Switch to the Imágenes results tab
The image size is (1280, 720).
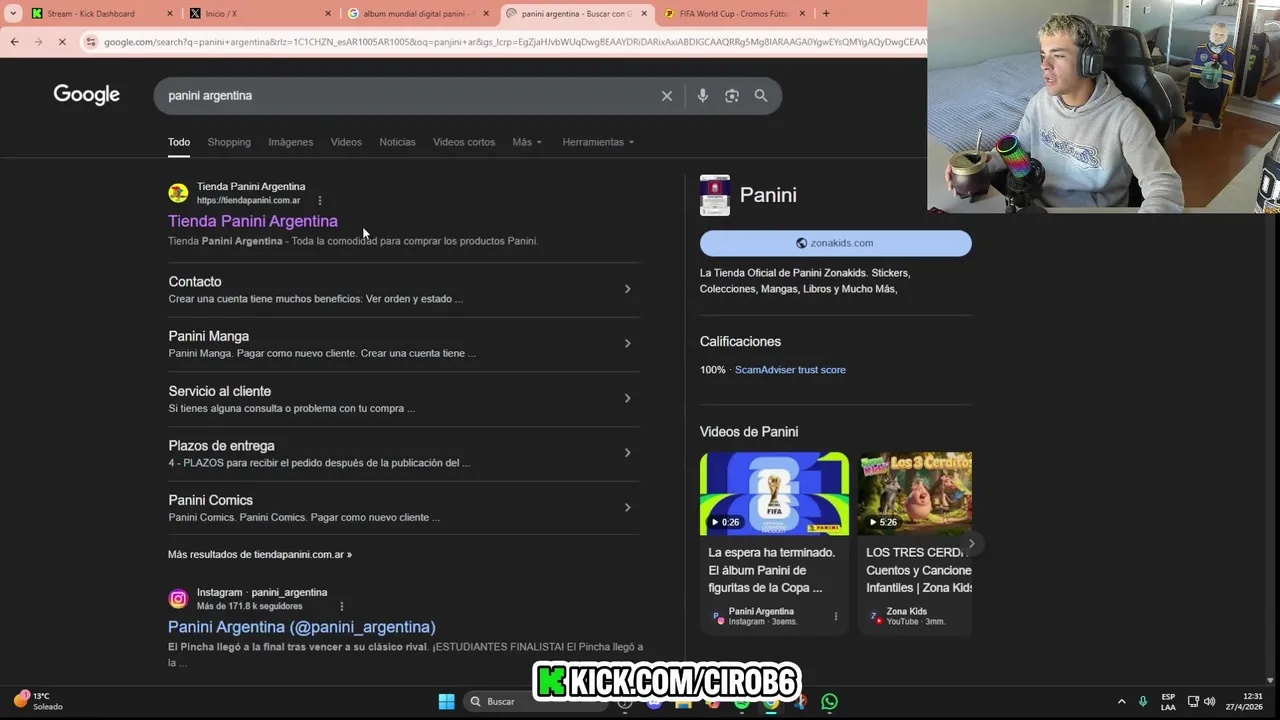290,142
